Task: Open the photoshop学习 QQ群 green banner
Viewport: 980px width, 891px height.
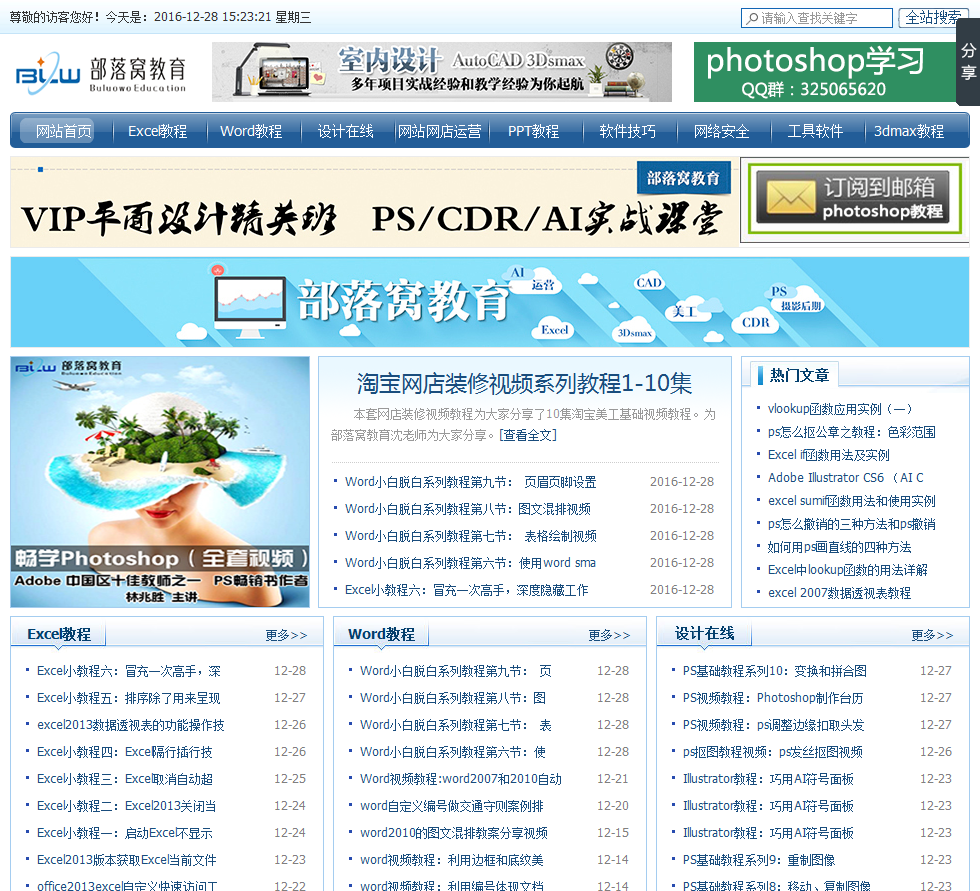Action: pos(824,72)
